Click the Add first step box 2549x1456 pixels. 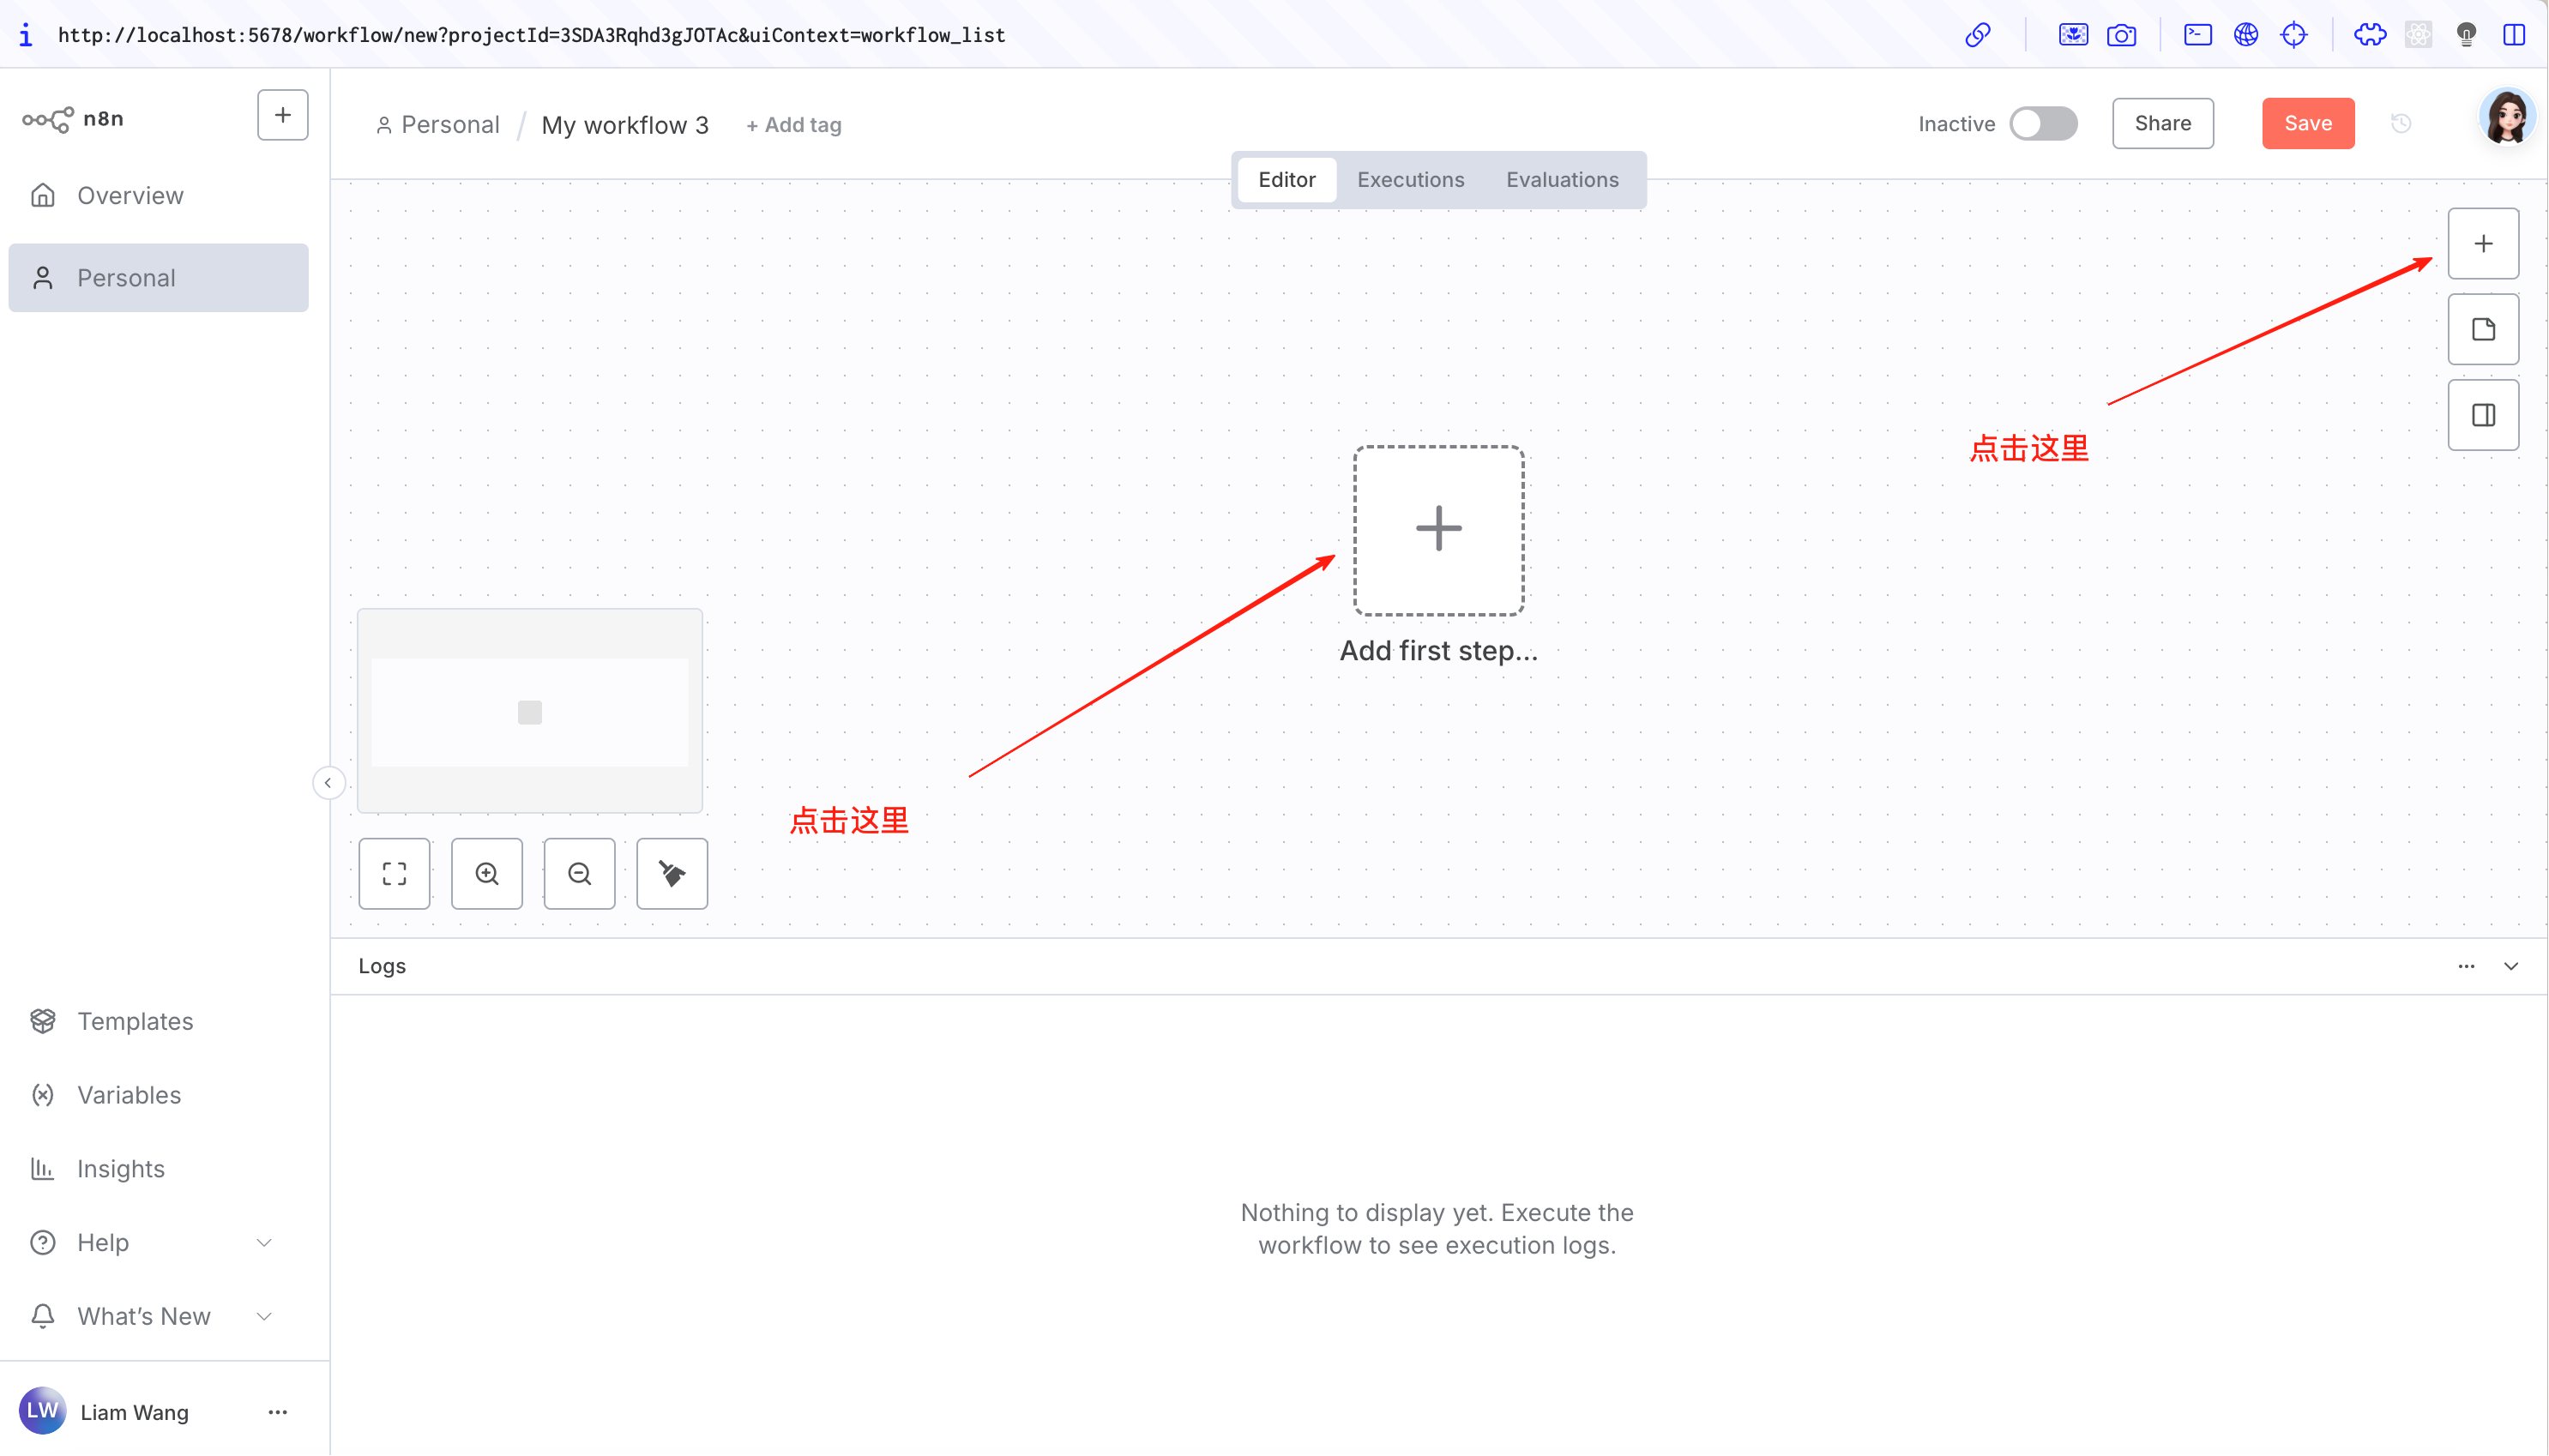click(x=1438, y=530)
